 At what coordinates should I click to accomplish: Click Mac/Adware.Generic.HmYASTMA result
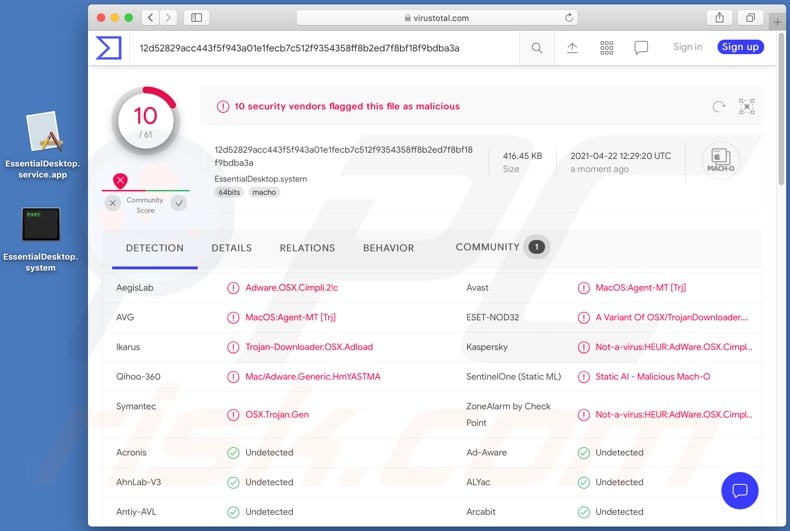coord(313,376)
